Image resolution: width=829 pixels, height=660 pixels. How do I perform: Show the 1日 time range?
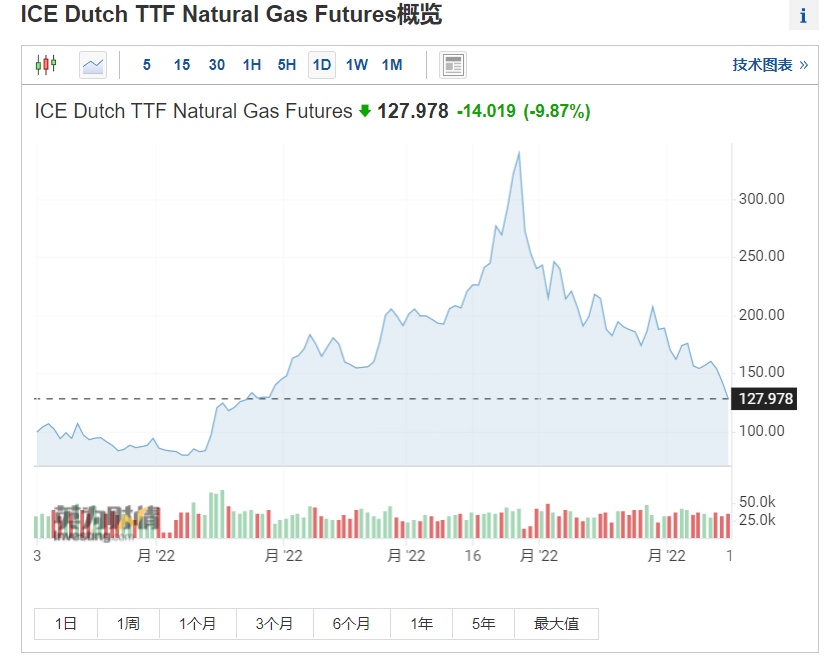point(66,624)
